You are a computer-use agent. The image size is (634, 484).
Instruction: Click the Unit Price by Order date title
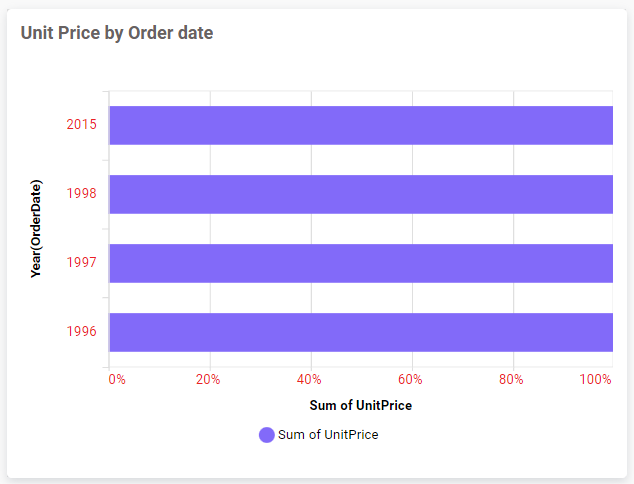(117, 33)
